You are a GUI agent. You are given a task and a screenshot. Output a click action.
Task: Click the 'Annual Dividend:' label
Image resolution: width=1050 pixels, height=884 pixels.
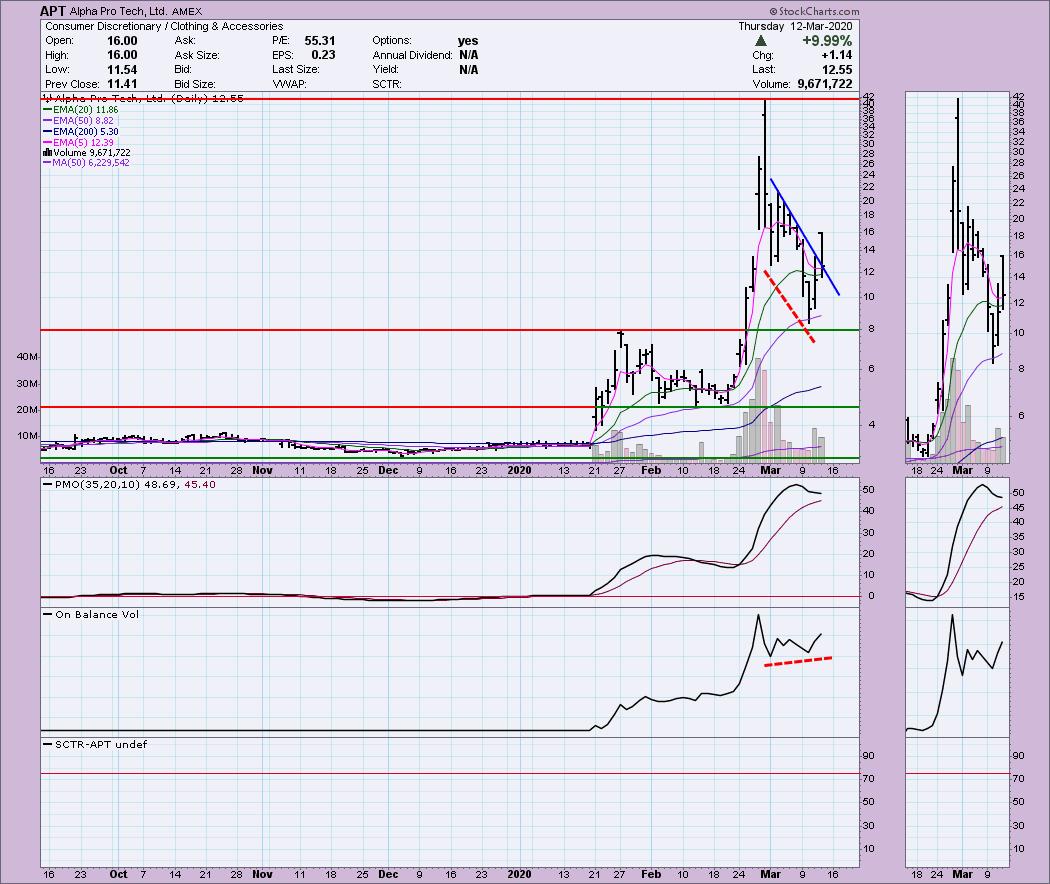(x=412, y=55)
